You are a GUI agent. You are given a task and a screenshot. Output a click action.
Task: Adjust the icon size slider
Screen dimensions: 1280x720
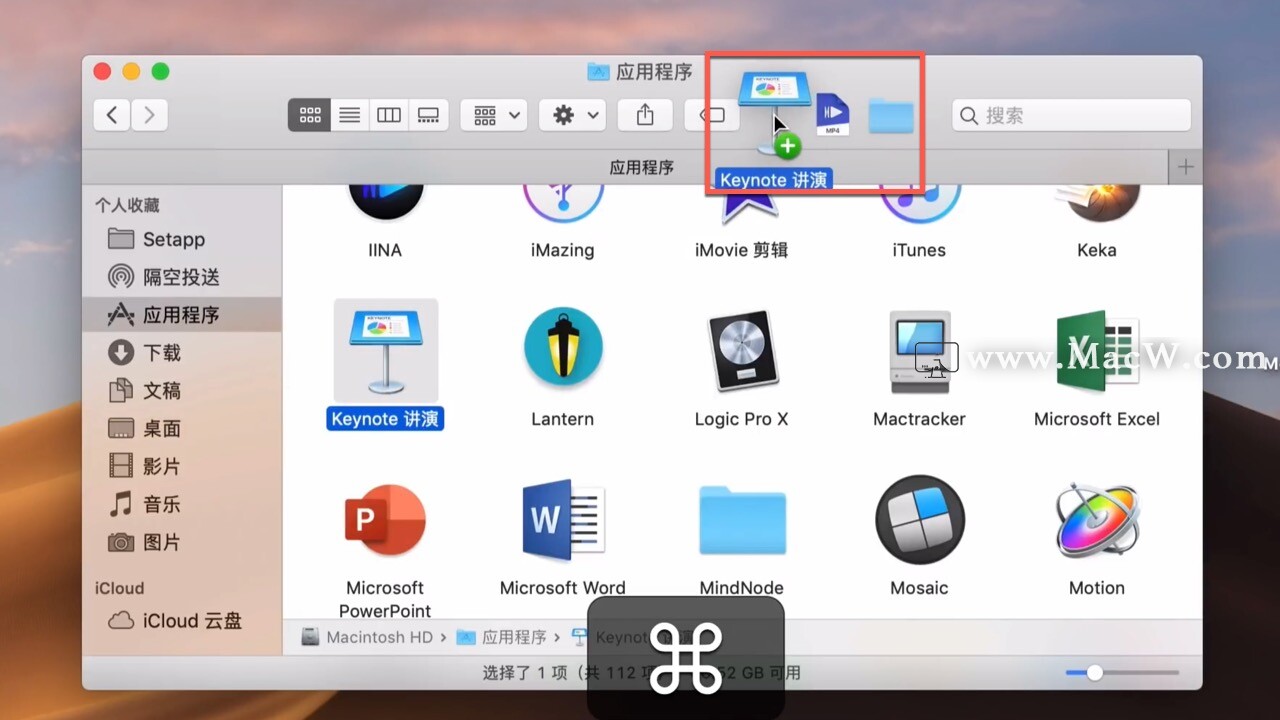[x=1122, y=673]
